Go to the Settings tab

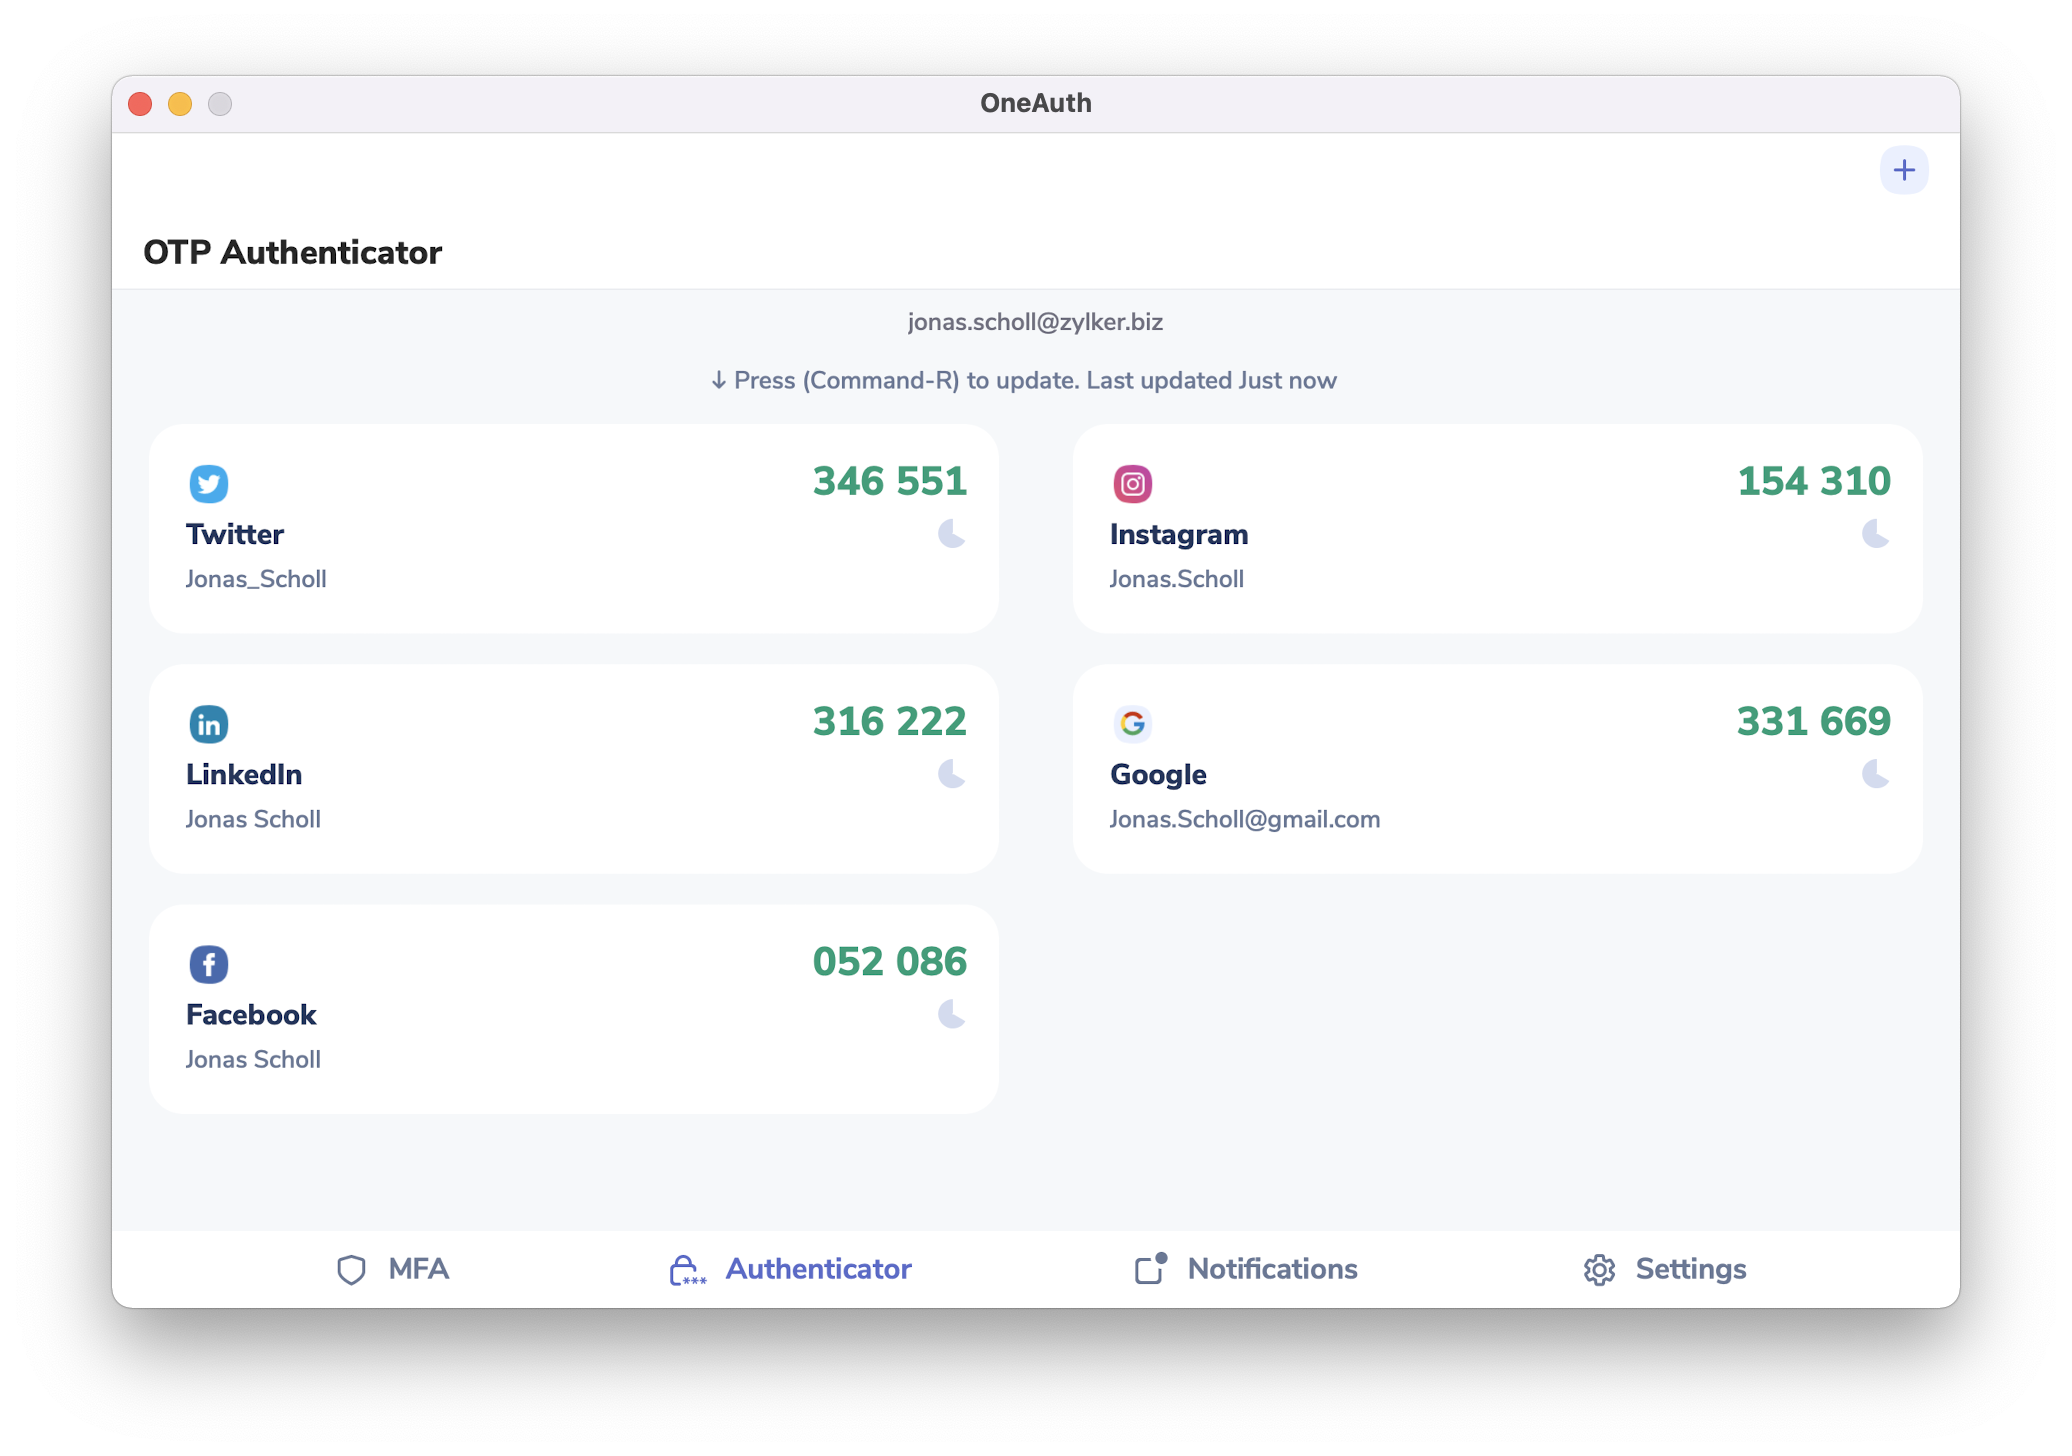(x=1665, y=1269)
